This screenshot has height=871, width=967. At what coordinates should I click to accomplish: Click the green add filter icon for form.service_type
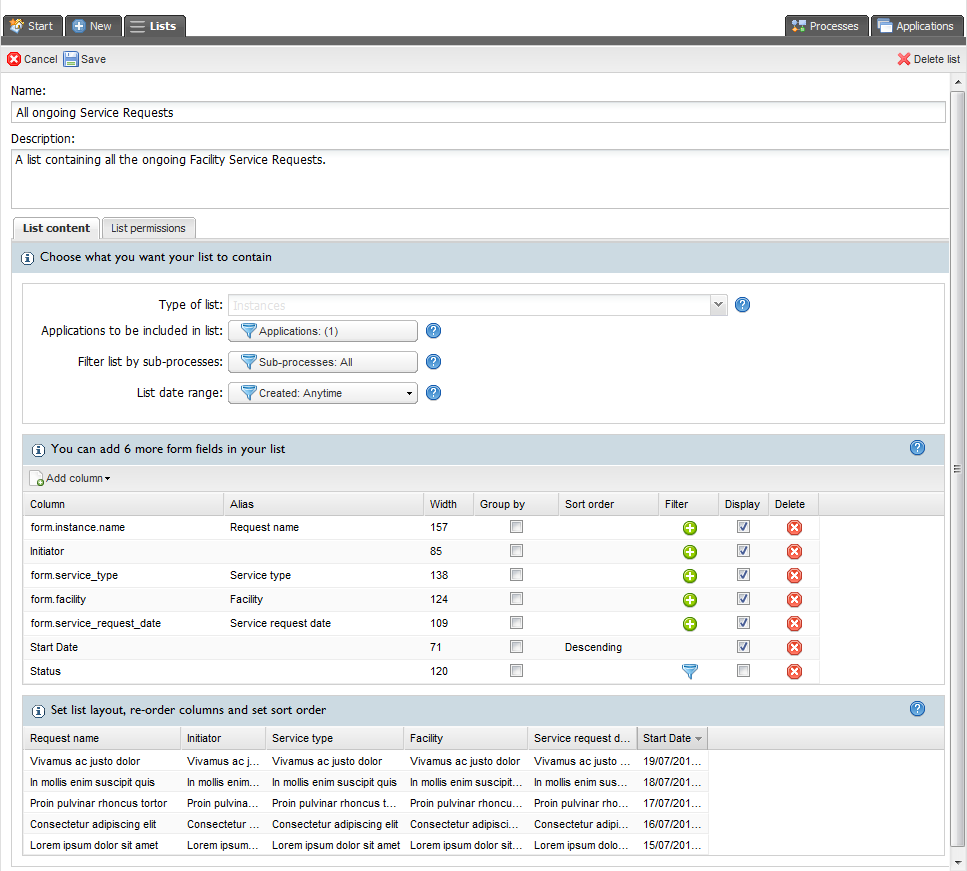(690, 576)
